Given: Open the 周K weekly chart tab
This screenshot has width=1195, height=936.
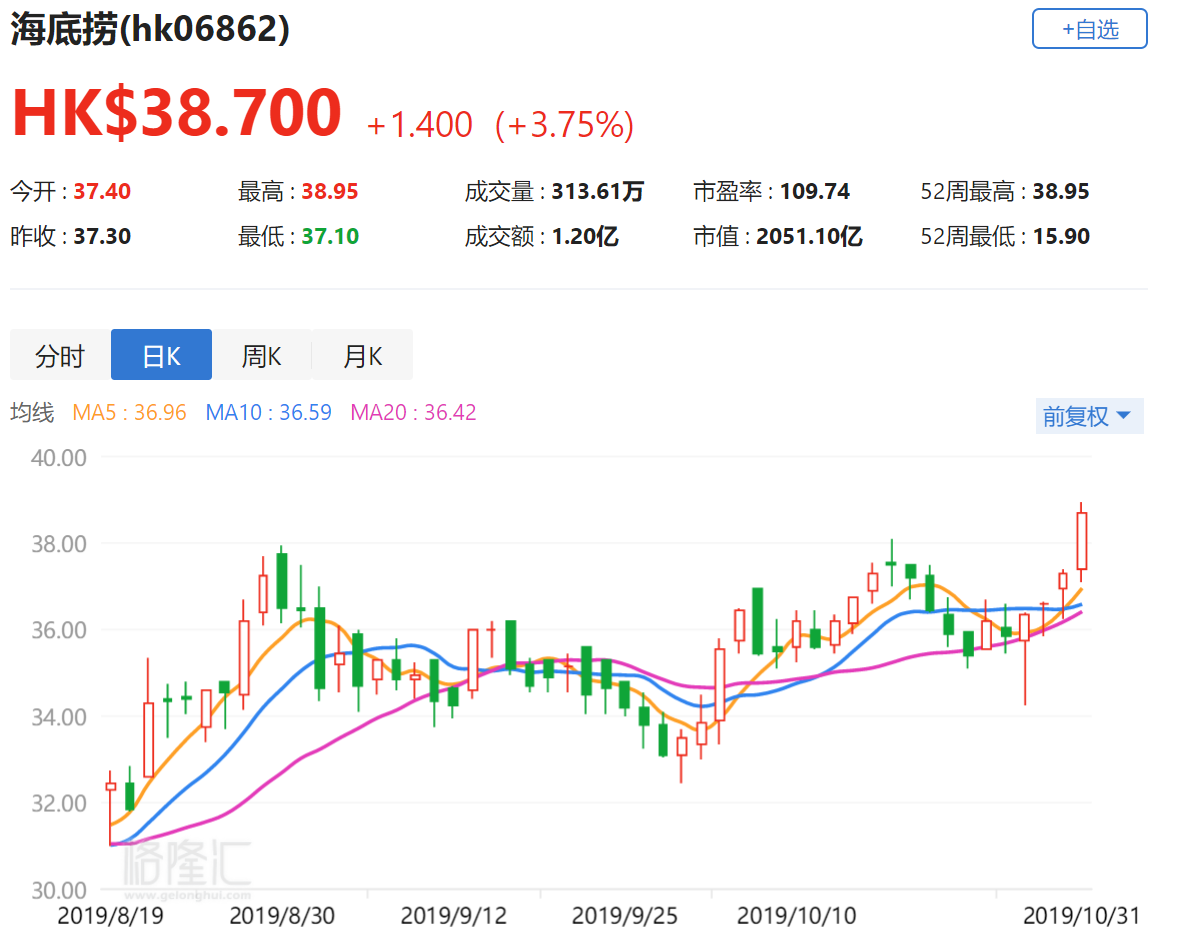Looking at the screenshot, I should pyautogui.click(x=261, y=355).
